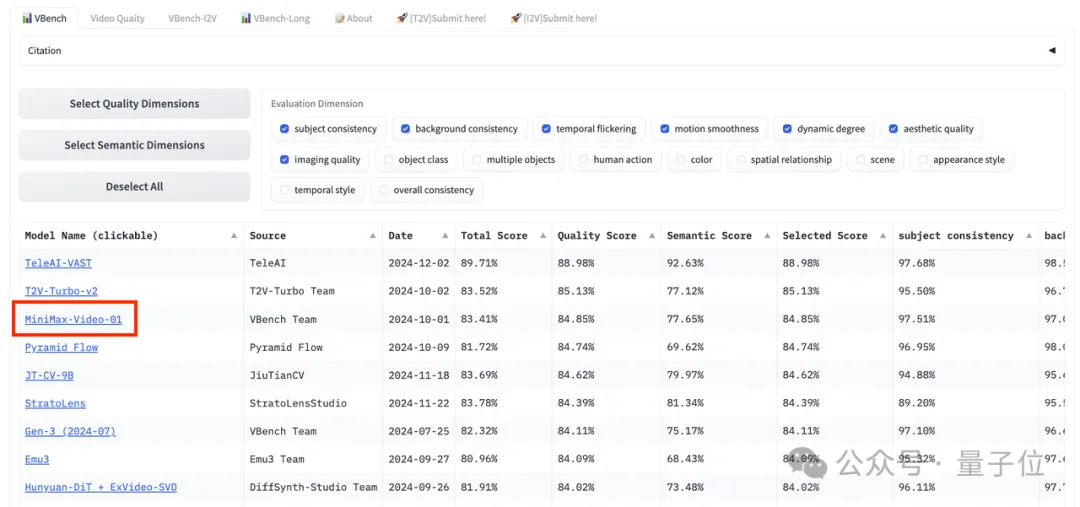Sort leaderboard by Date column arrows
Viewport: 1080px width, 507px height.
(444, 236)
